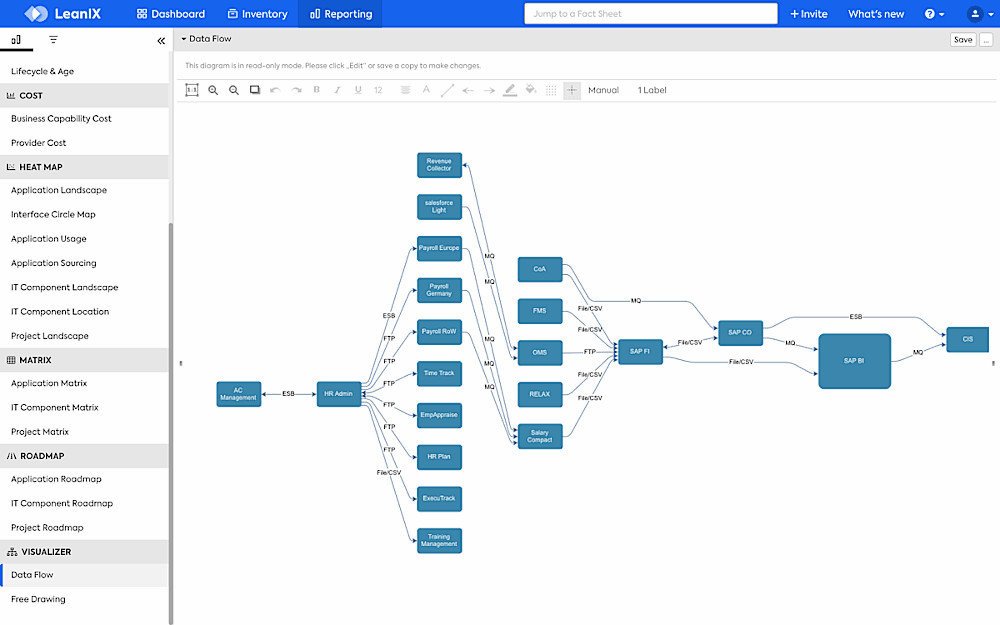Open the Manual layout dropdown
This screenshot has height=625, width=1000.
tap(603, 90)
